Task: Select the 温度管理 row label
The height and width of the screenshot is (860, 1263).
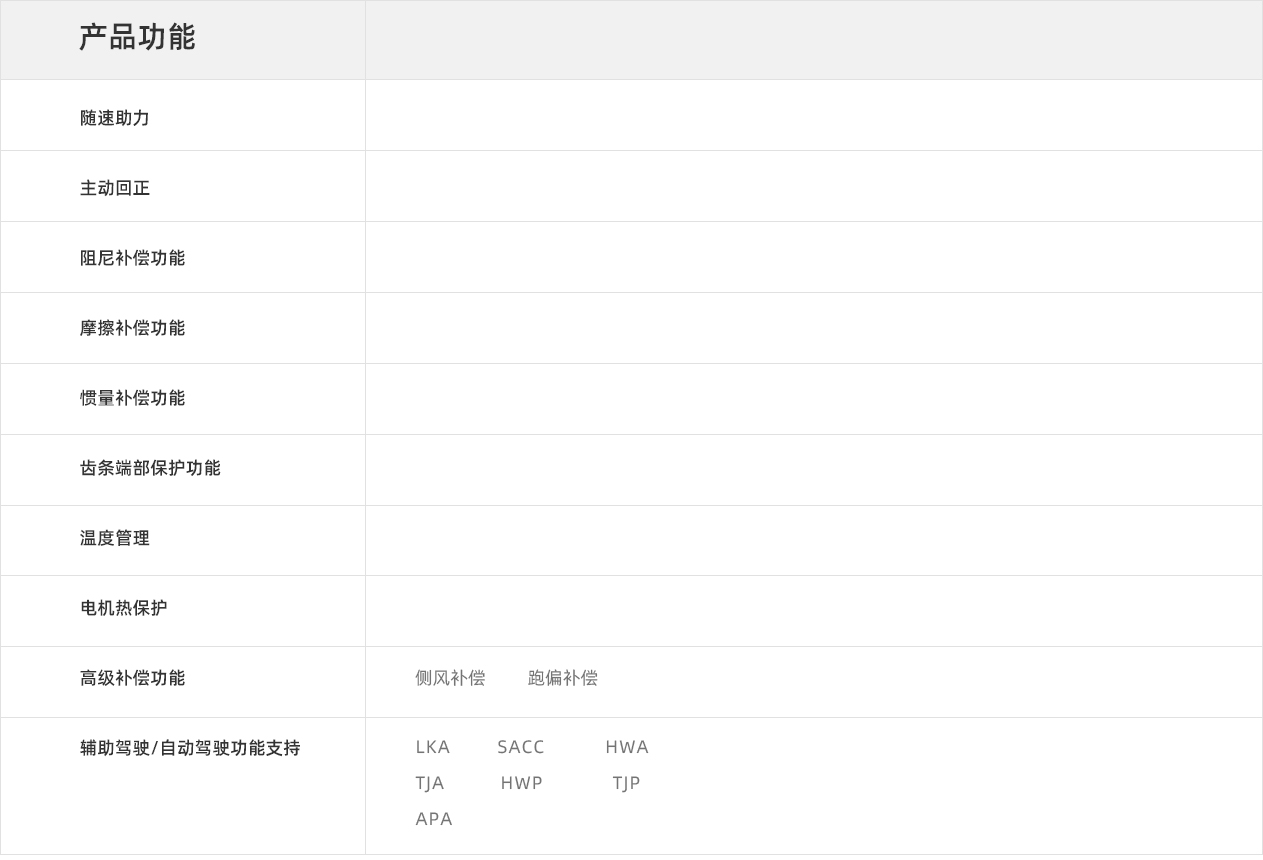Action: (115, 538)
